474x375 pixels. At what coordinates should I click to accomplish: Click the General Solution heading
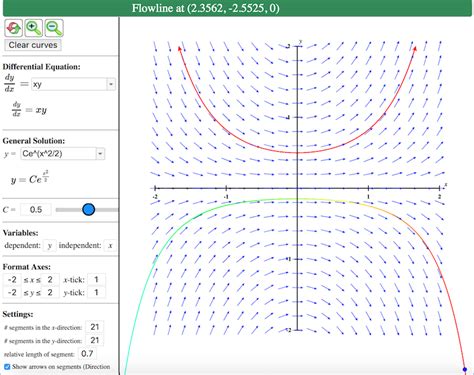click(34, 141)
